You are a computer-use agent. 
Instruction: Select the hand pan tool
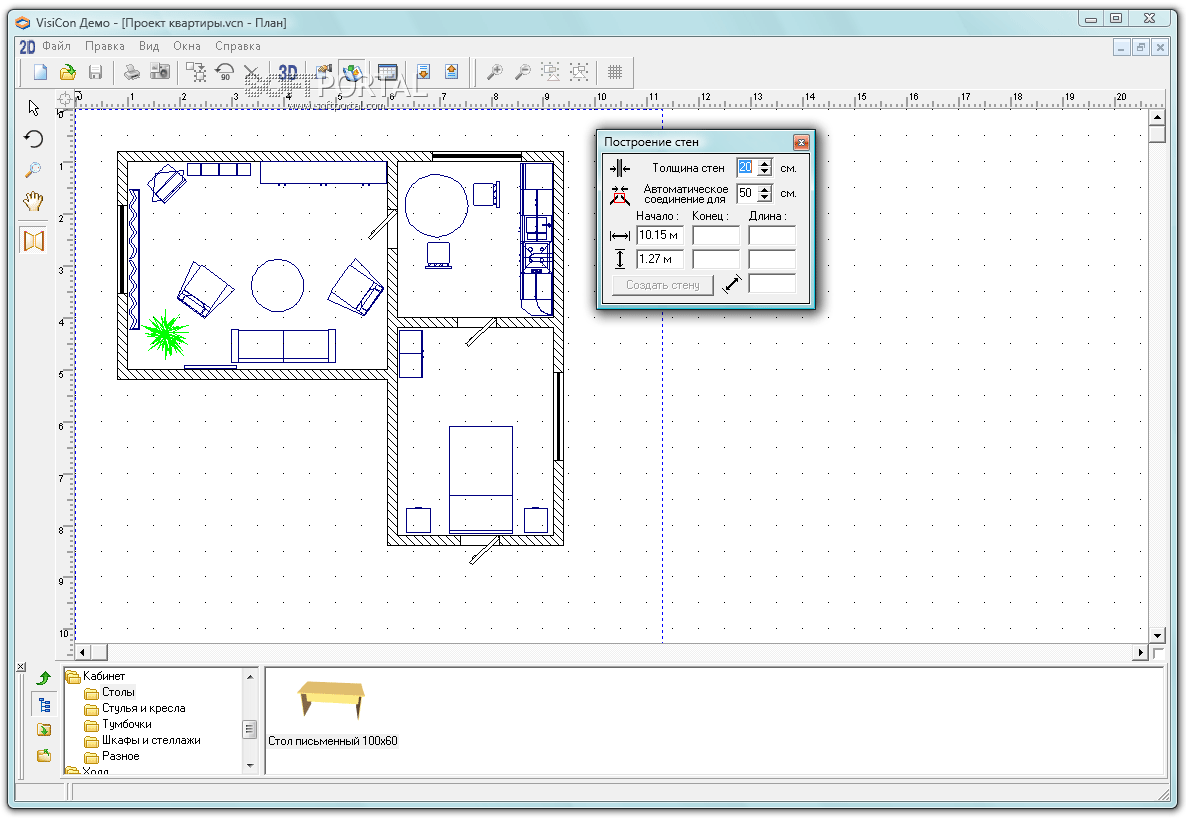[x=33, y=201]
